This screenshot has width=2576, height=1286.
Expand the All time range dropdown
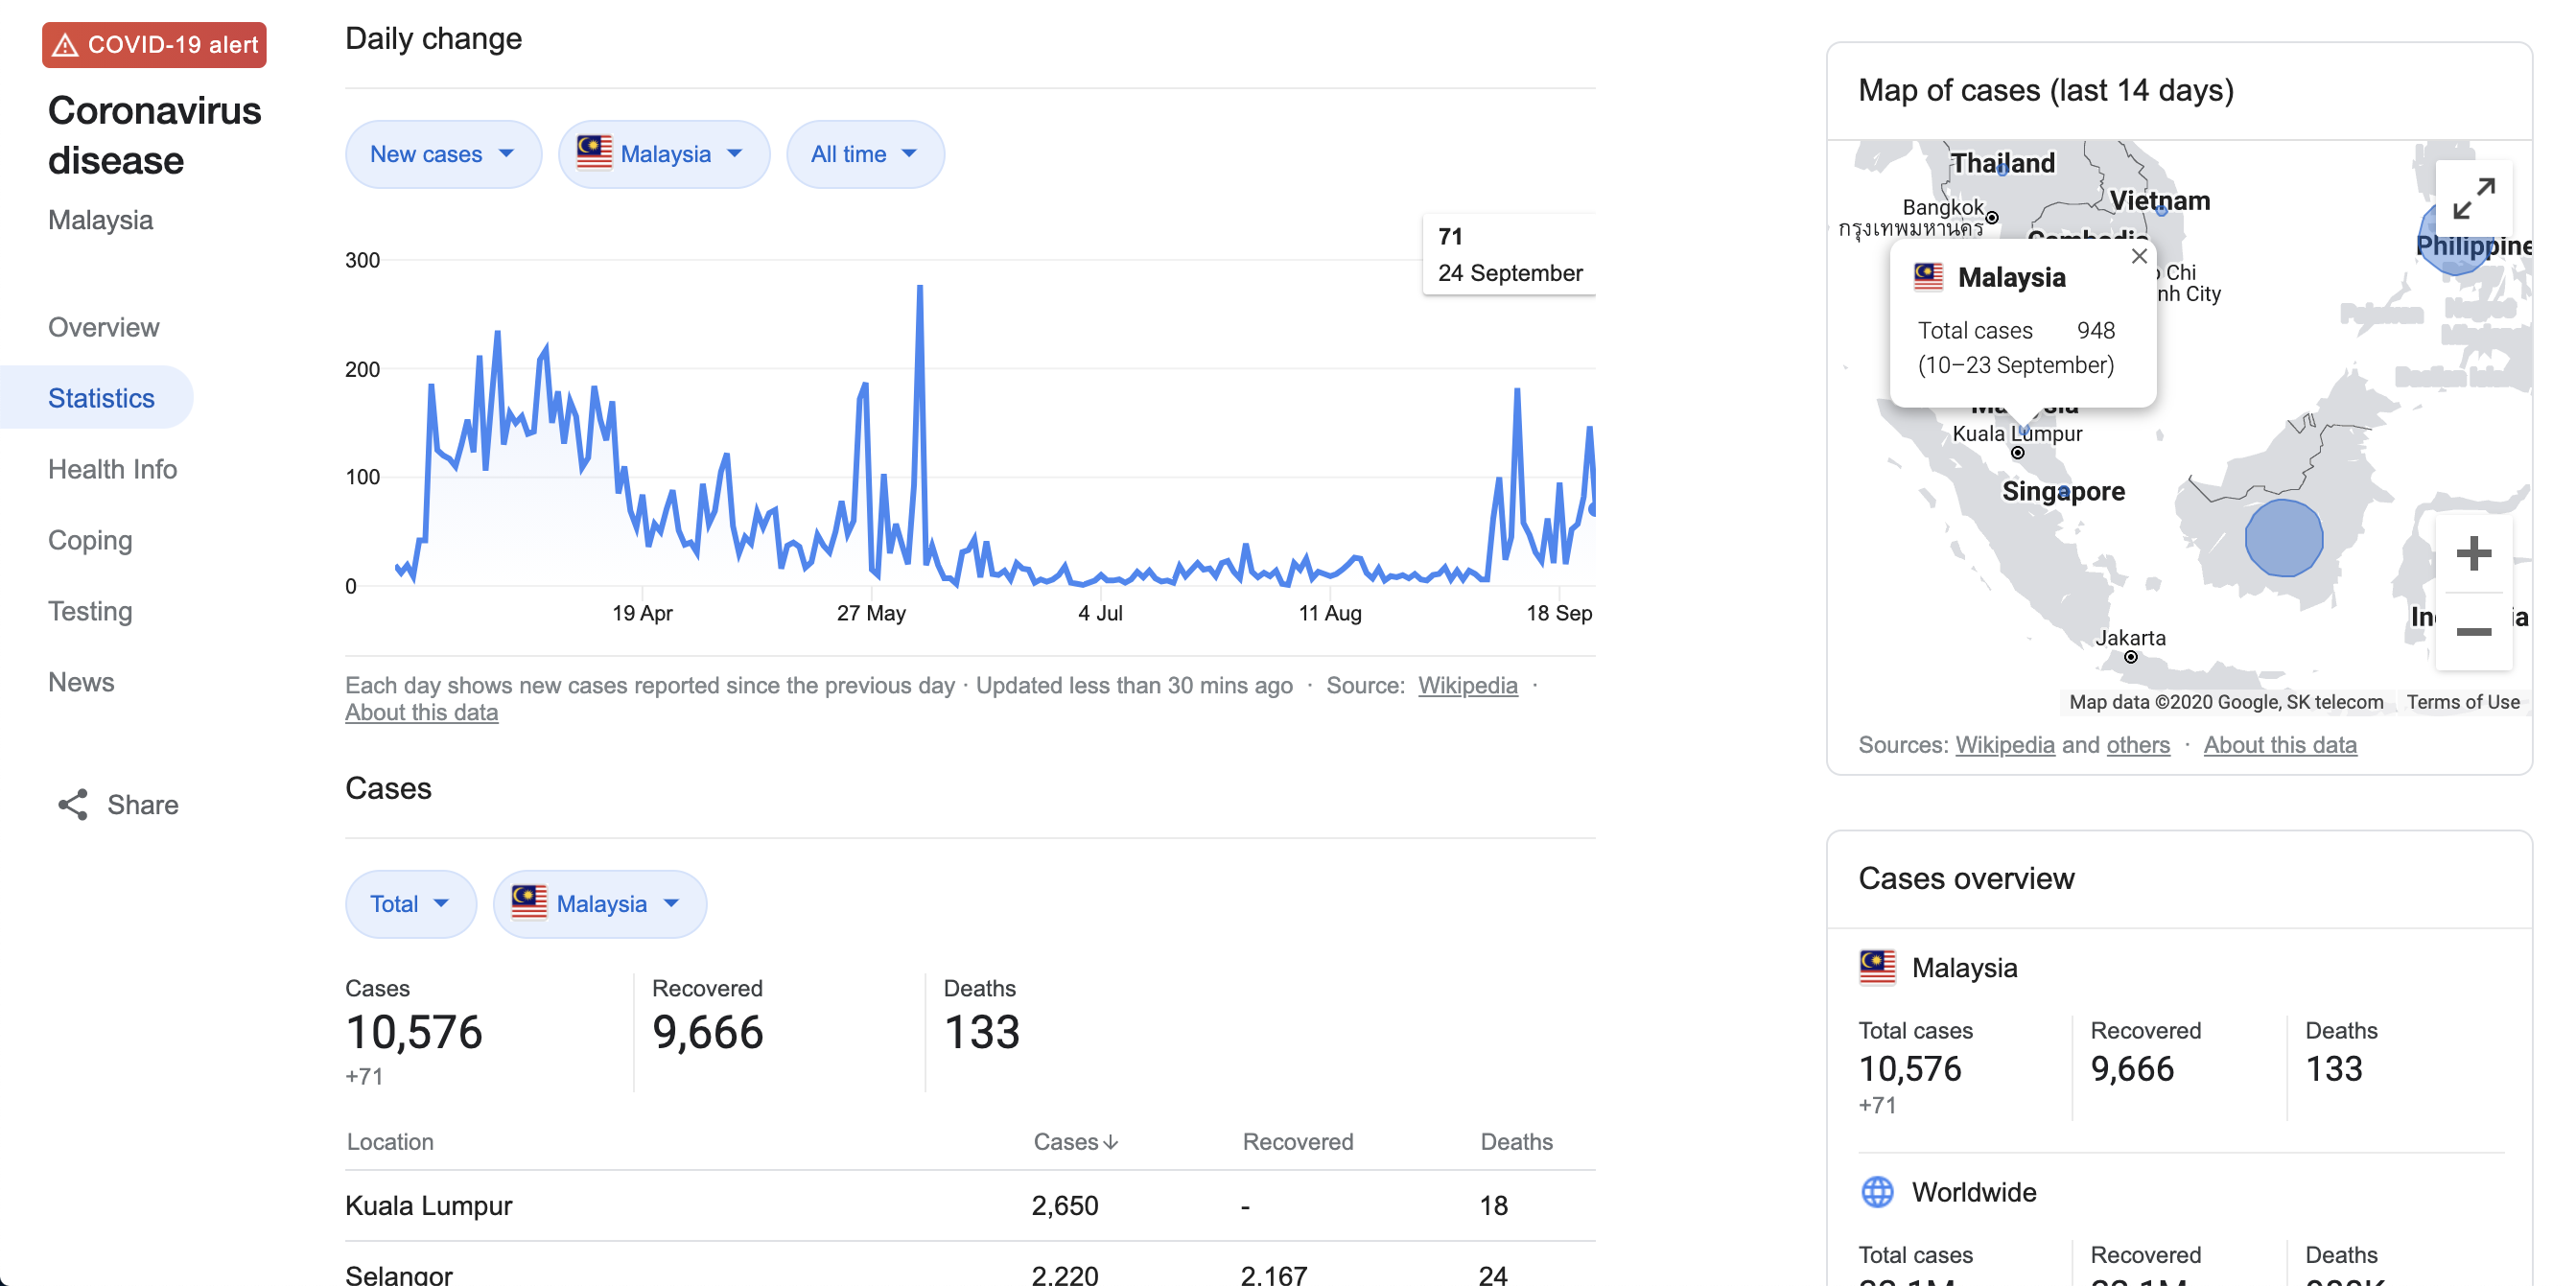coord(864,154)
